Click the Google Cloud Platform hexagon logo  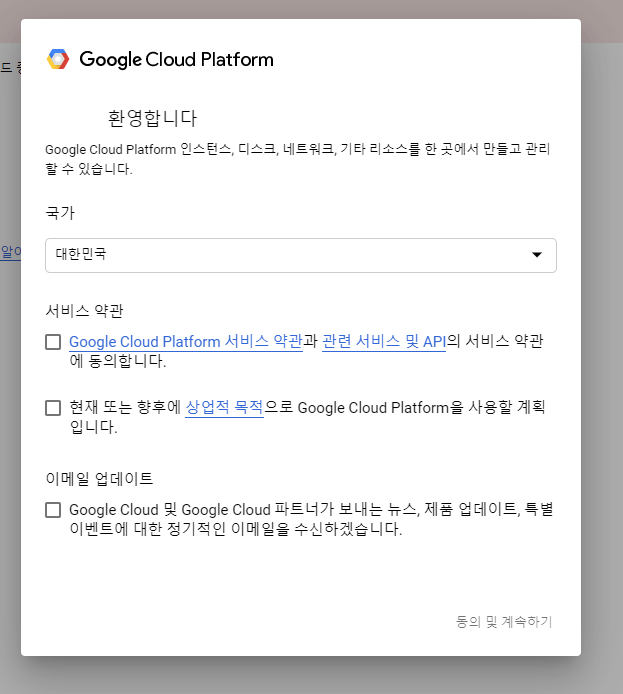coord(58,59)
